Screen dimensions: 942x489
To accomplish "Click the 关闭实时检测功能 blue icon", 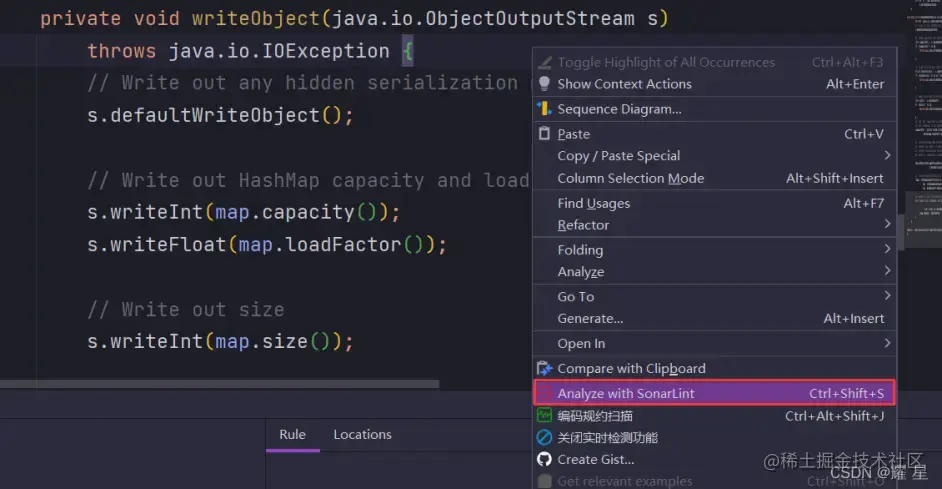I will (544, 437).
